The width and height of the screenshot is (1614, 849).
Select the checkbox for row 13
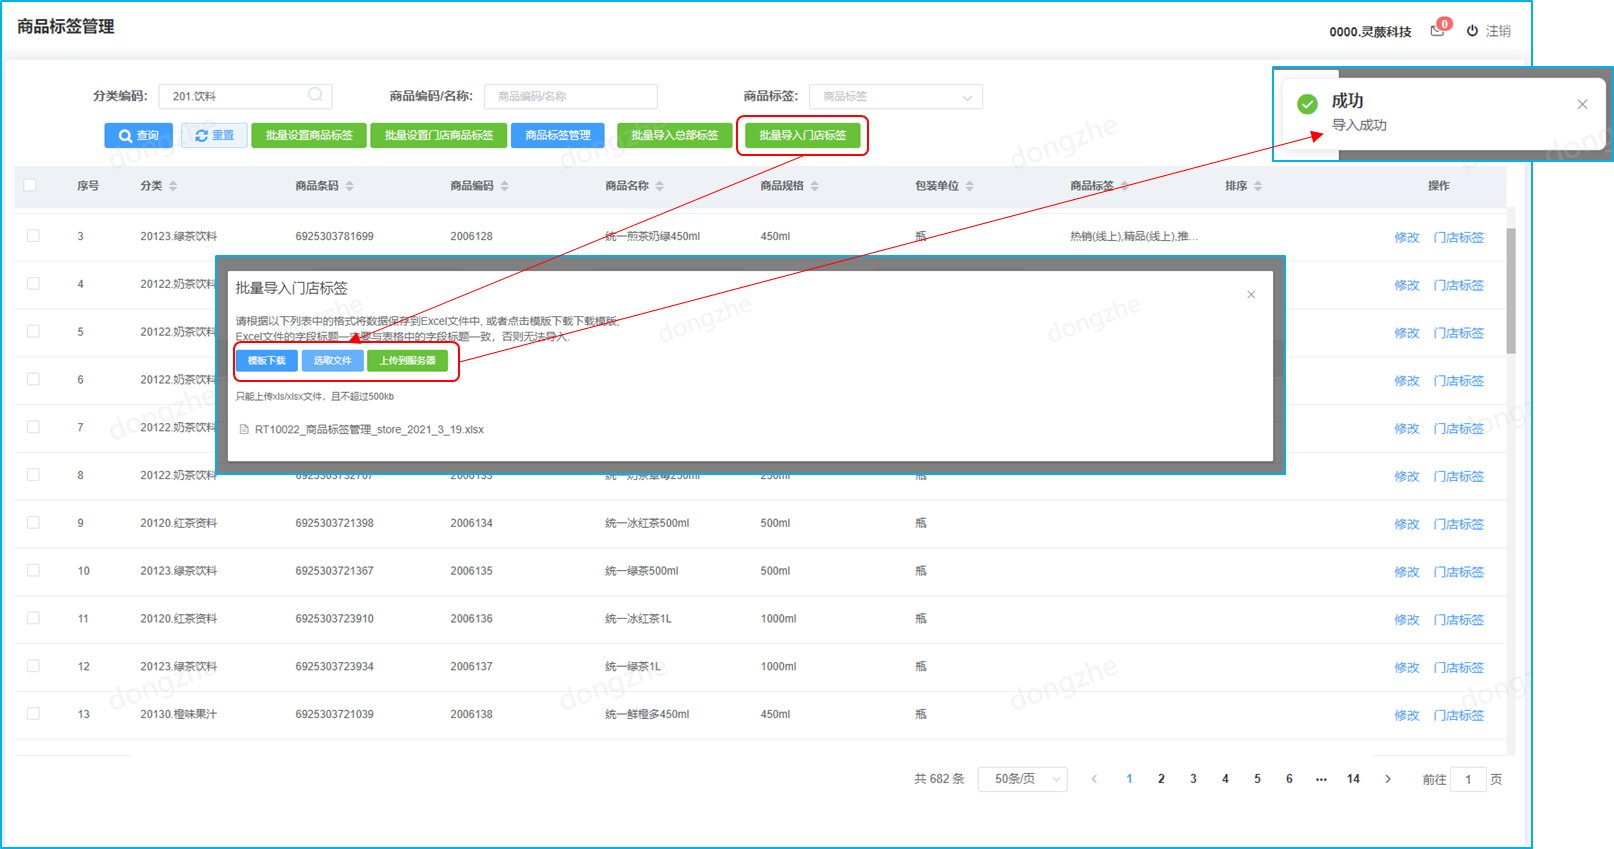click(x=33, y=713)
